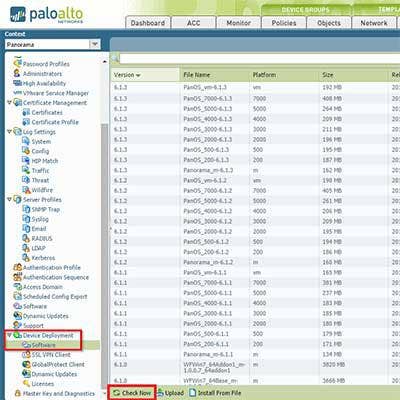Select the PanOS_vm-6.1.3 row
400x400 pixels.
click(255, 87)
